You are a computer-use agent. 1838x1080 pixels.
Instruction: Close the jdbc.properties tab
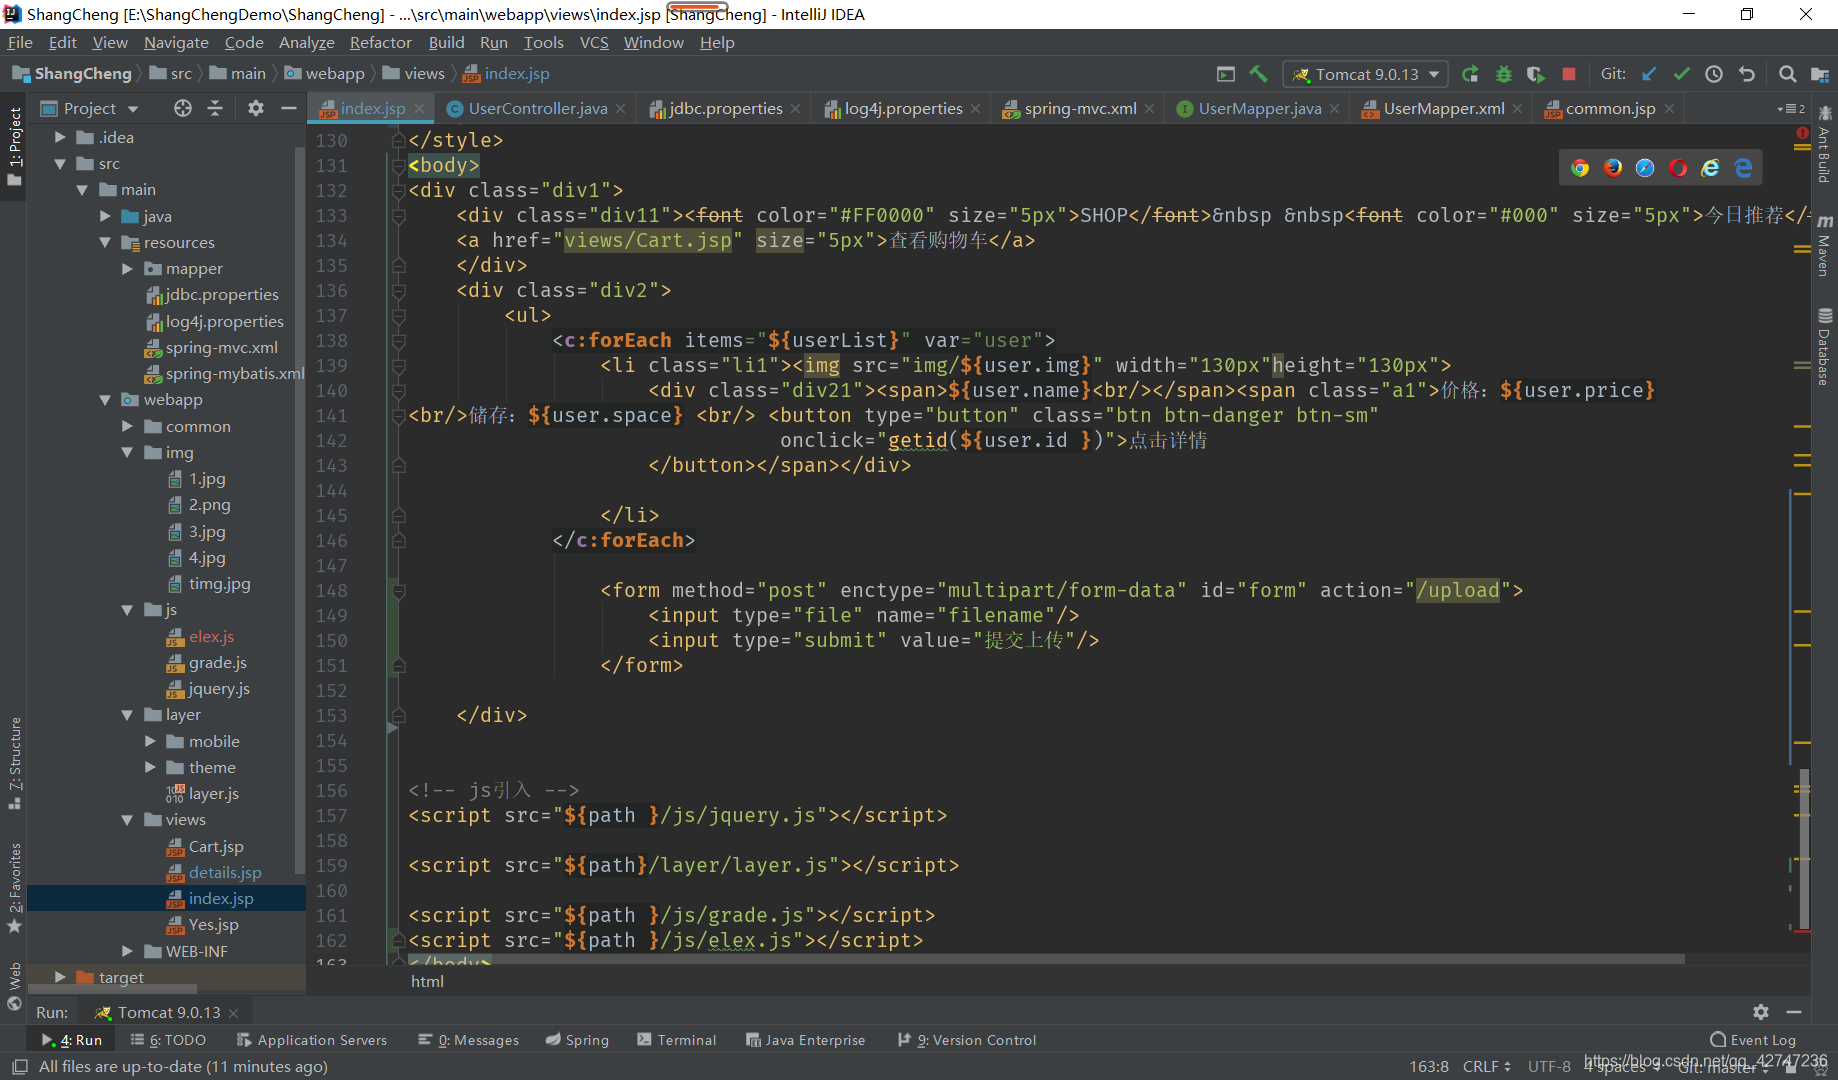pyautogui.click(x=796, y=109)
